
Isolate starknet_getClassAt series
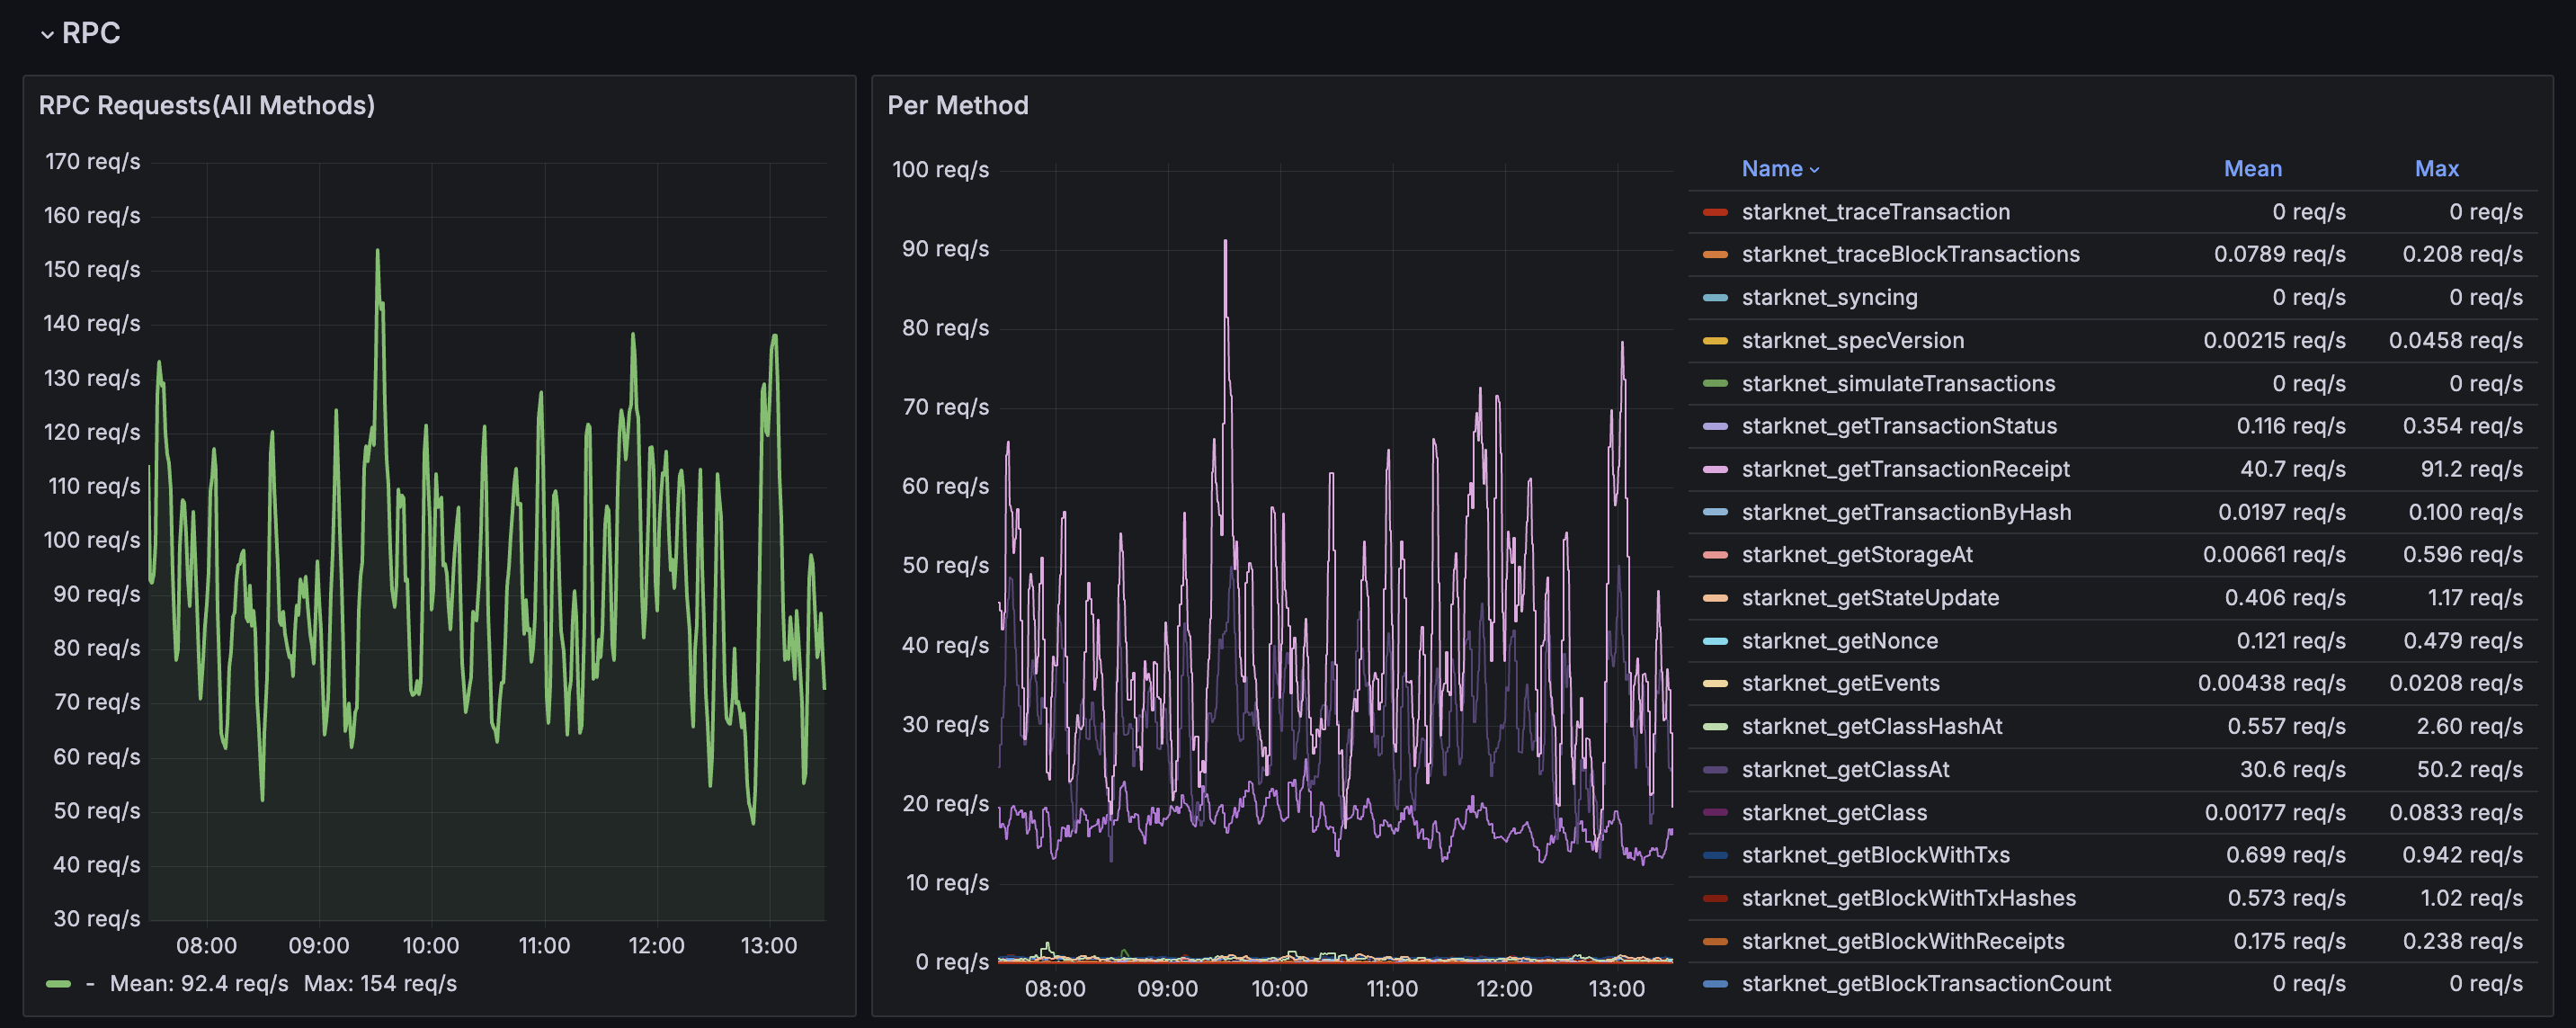click(1845, 770)
